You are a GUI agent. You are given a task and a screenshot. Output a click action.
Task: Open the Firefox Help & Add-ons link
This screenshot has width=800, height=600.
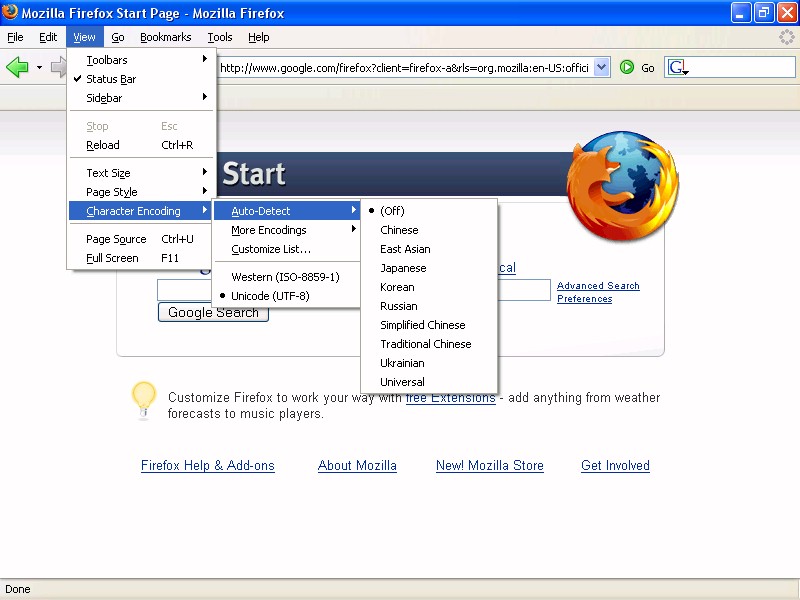point(208,465)
